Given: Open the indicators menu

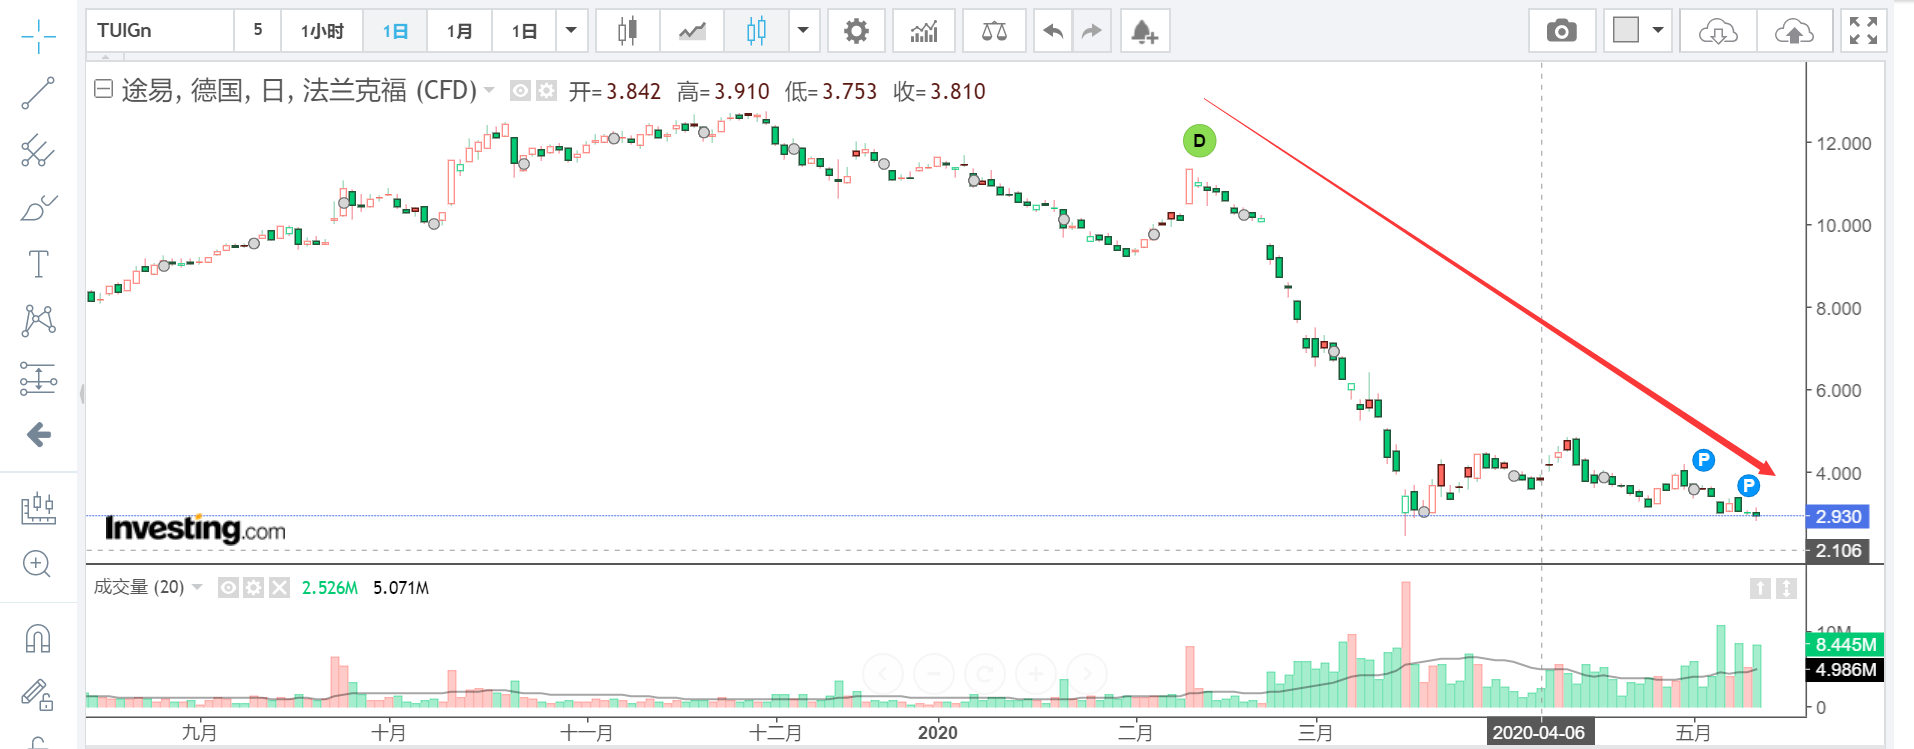Looking at the screenshot, I should 924,31.
